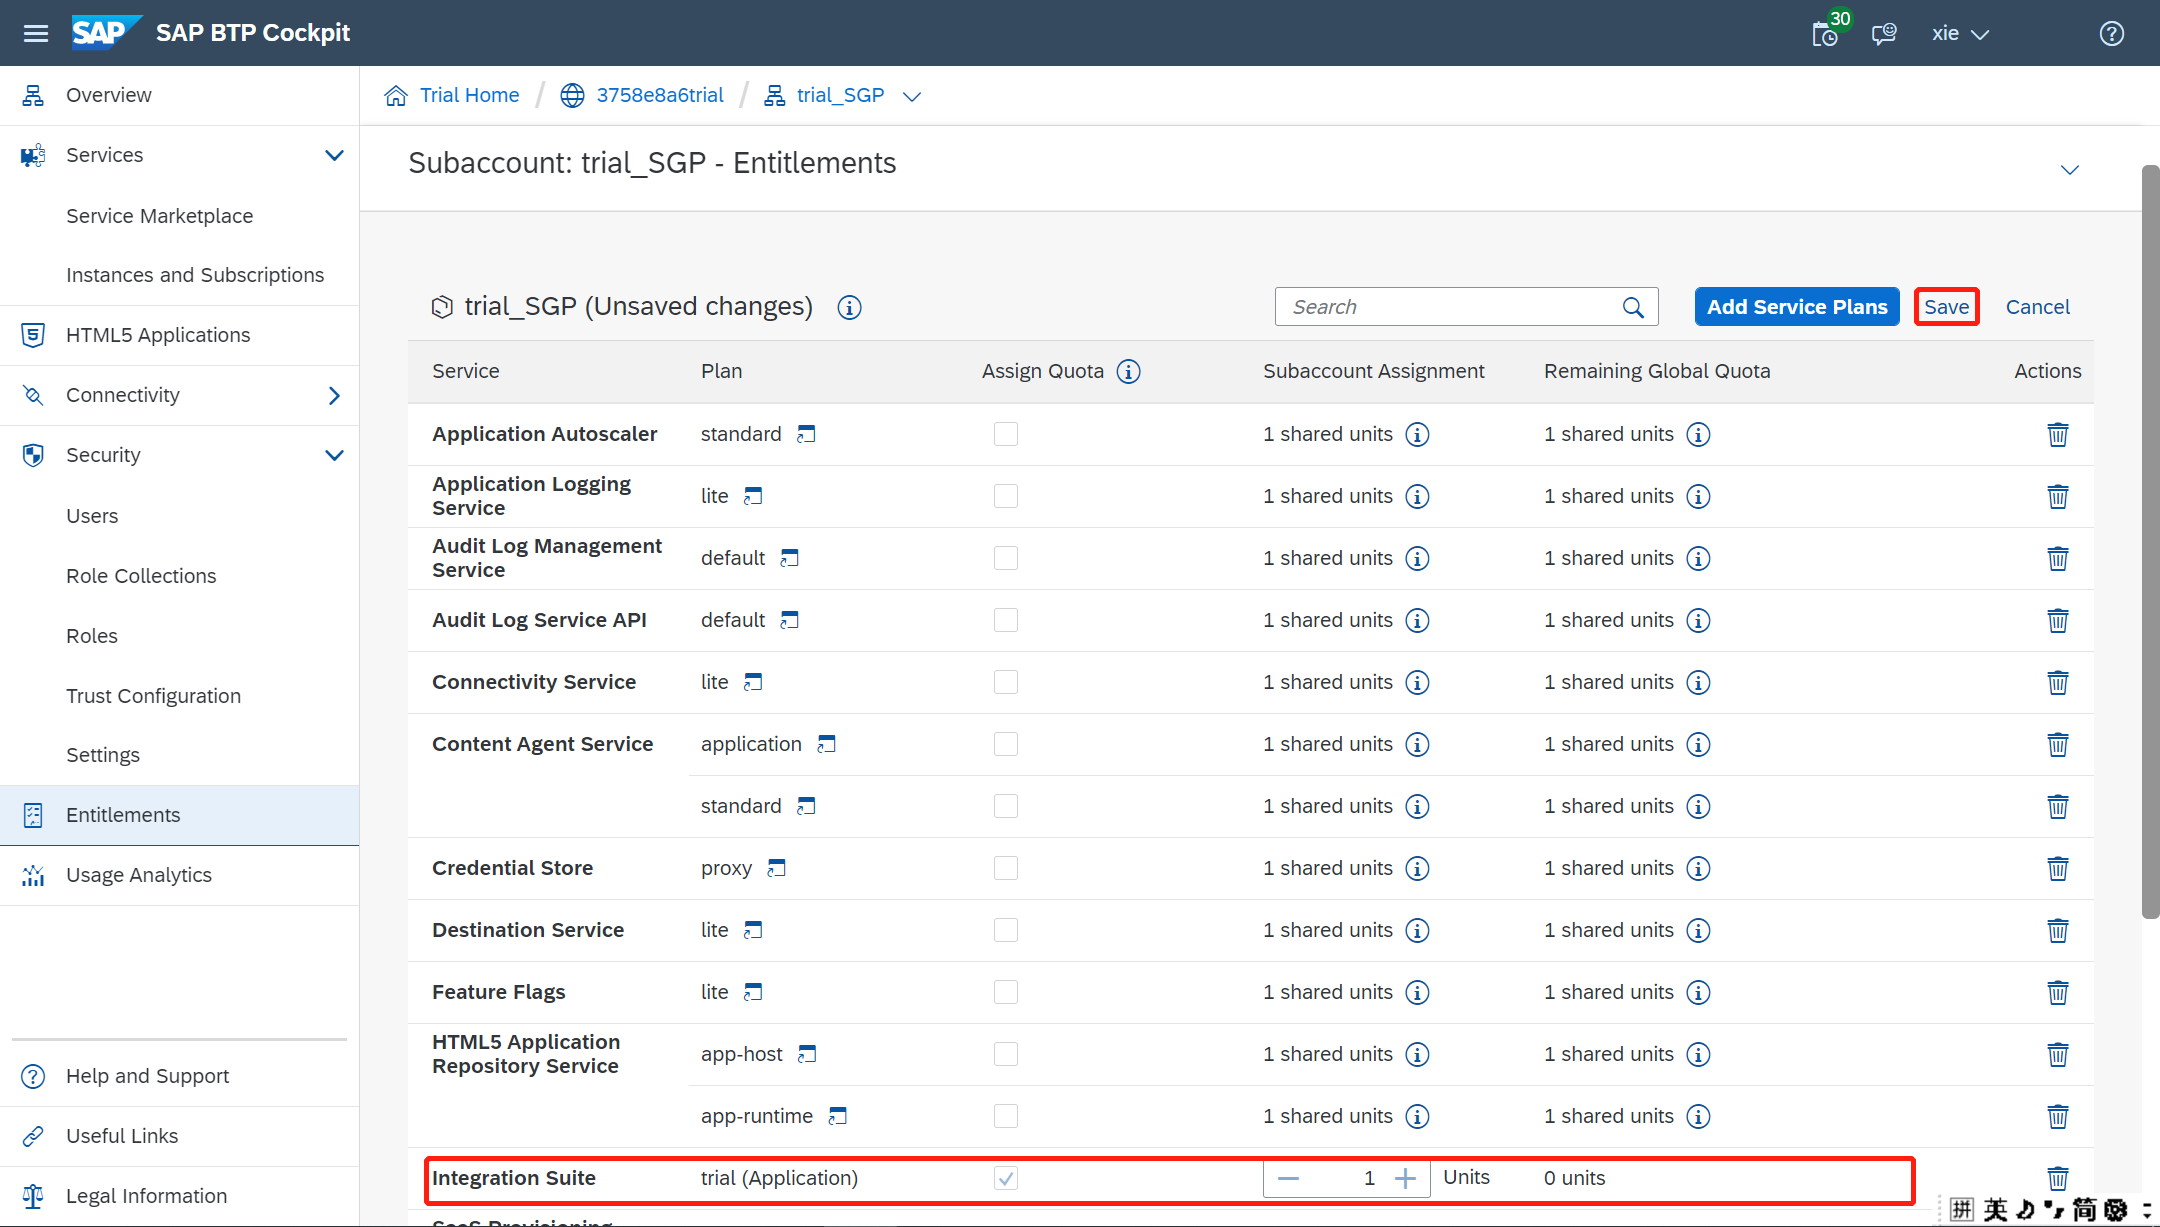Open plan details icon for Application Autoscaler standard
2160x1227 pixels.
(x=806, y=434)
